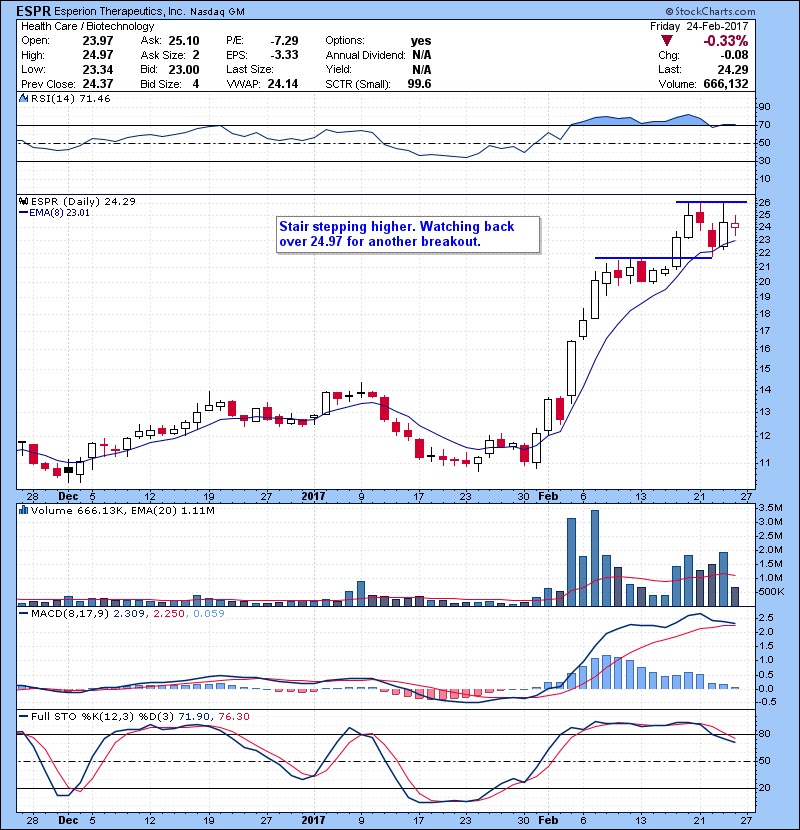The image size is (800, 830).
Task: Click the EMA(8) 23.01 legend label
Action: [x=59, y=213]
